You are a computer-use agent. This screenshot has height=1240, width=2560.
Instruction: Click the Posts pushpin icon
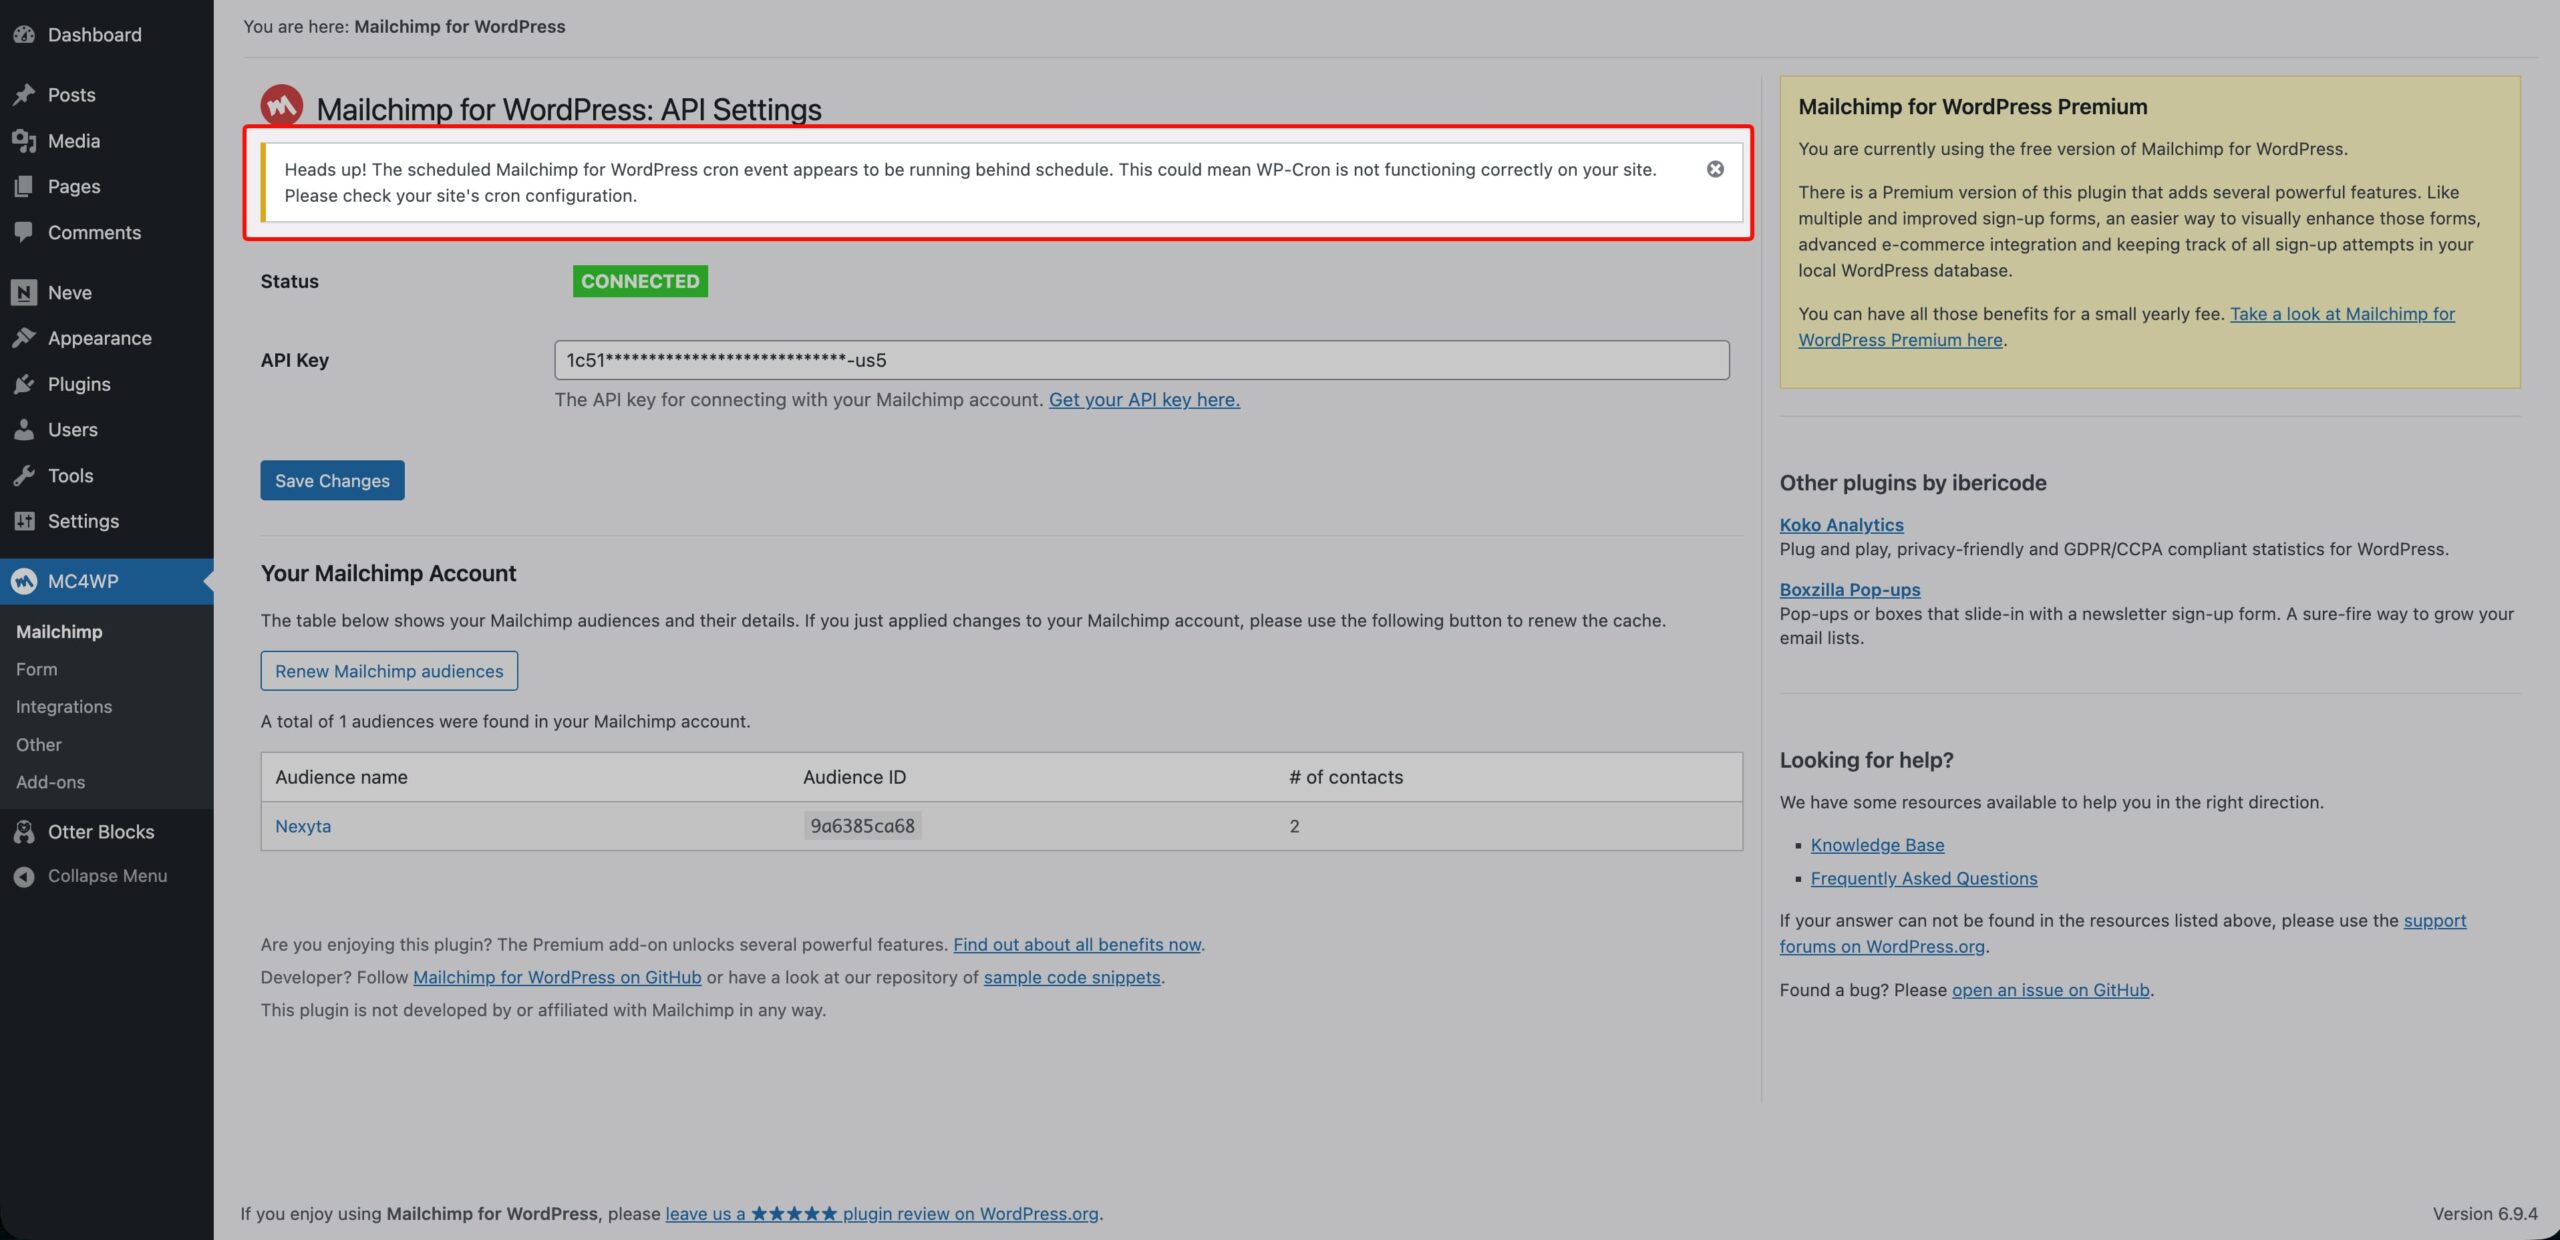pyautogui.click(x=24, y=95)
